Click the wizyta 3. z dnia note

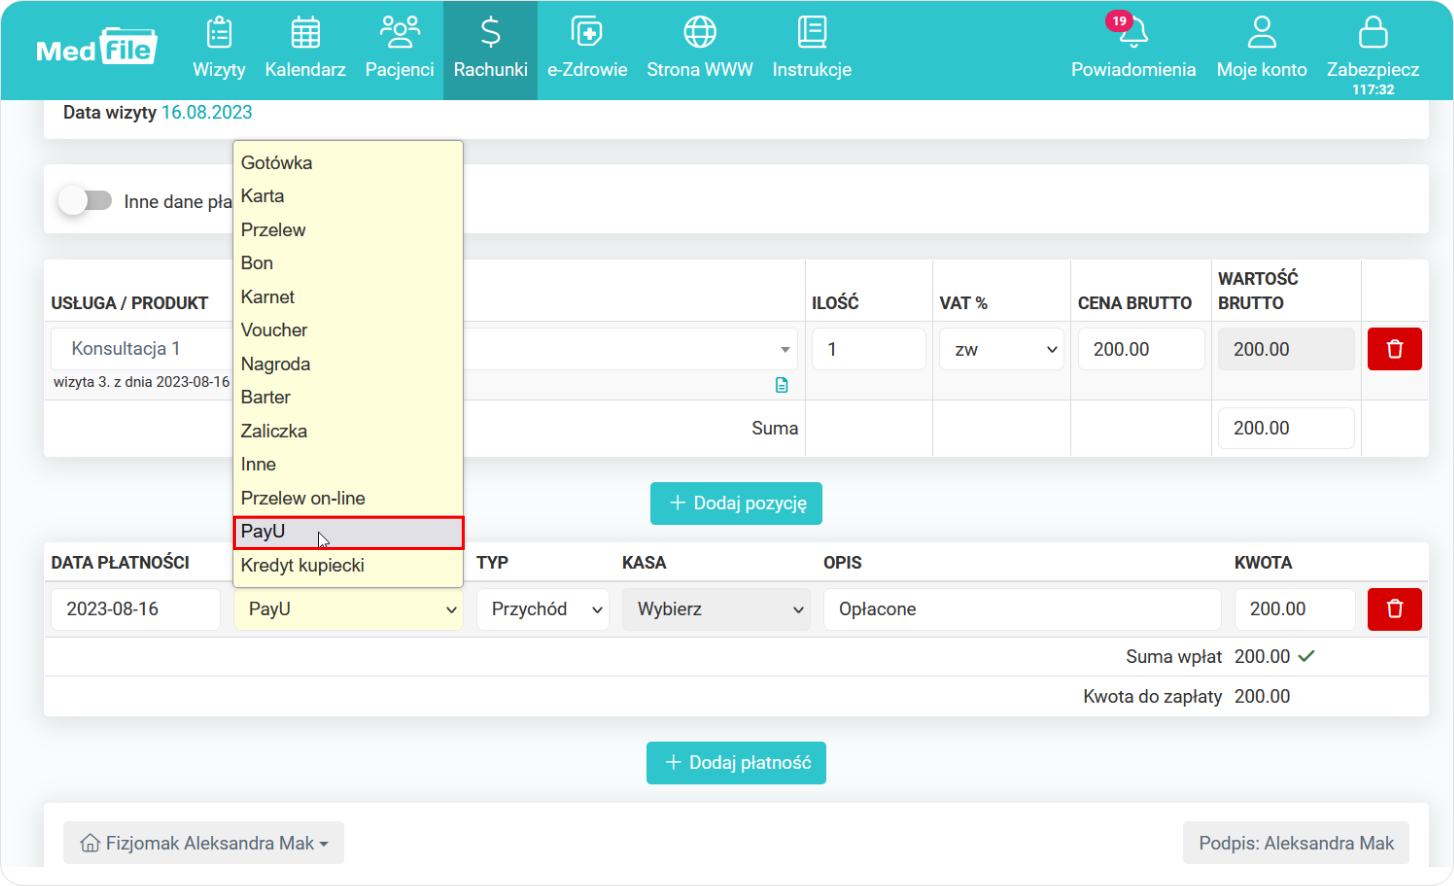pyautogui.click(x=142, y=382)
